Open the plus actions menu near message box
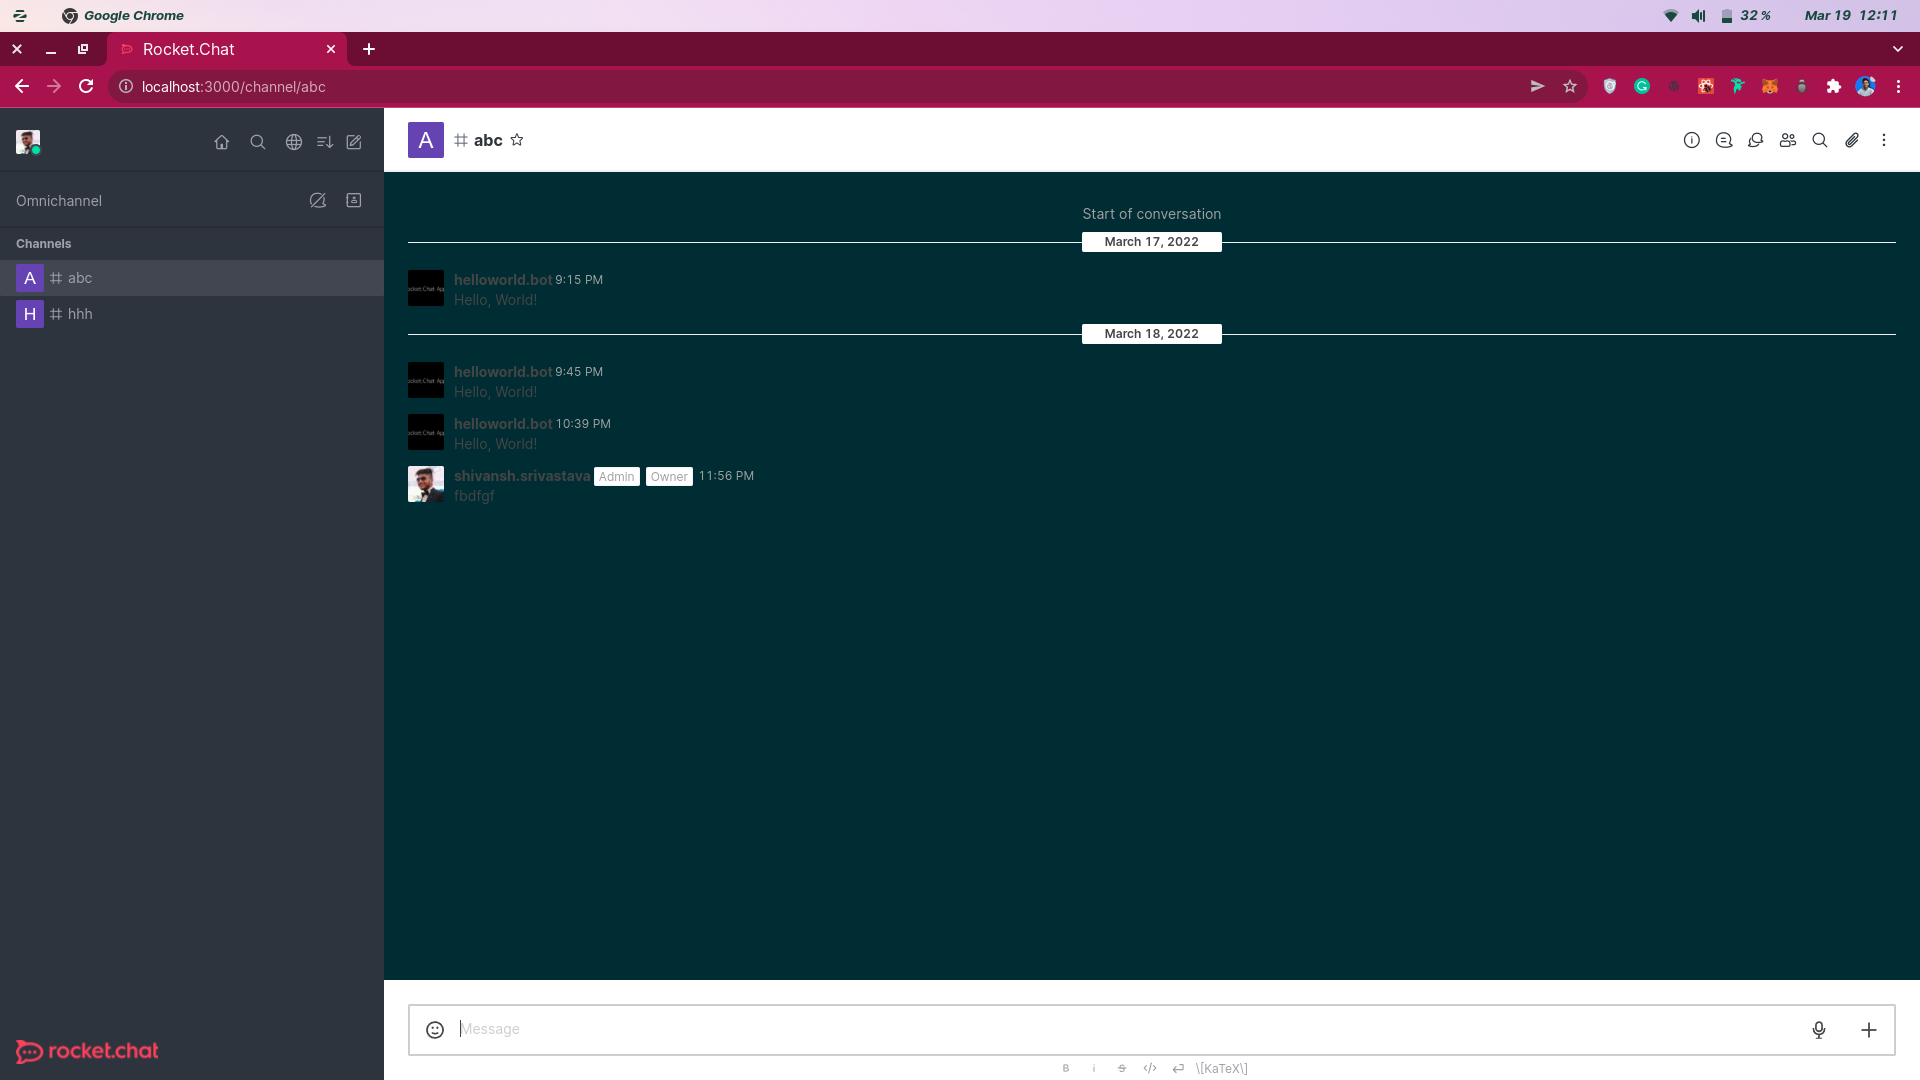1920x1080 pixels. (x=1869, y=1029)
